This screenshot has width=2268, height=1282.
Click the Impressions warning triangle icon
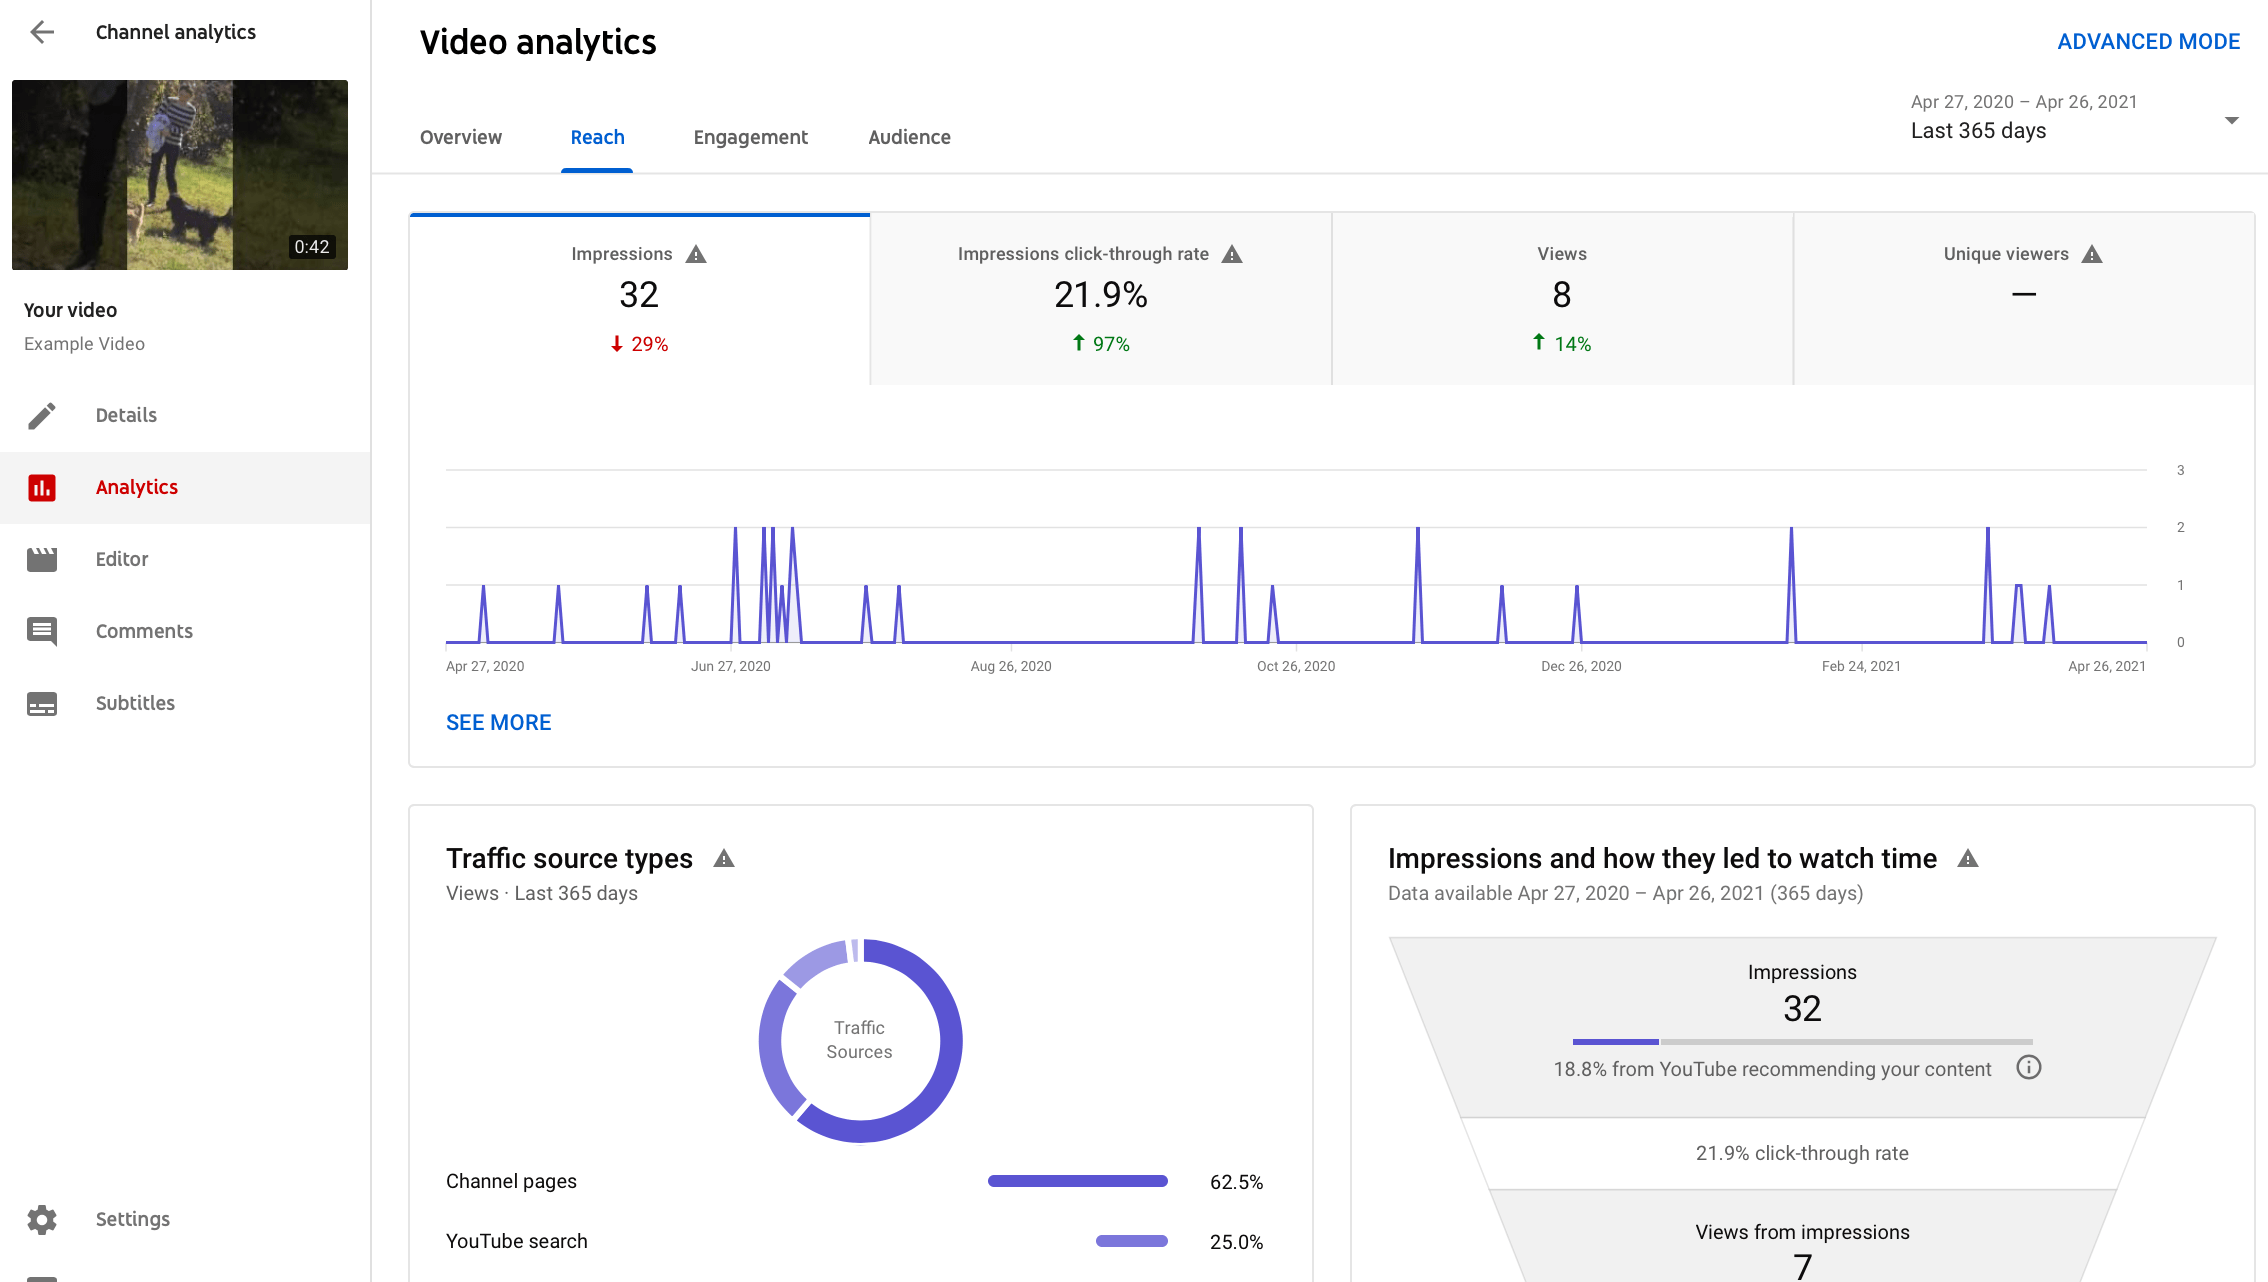pyautogui.click(x=697, y=253)
